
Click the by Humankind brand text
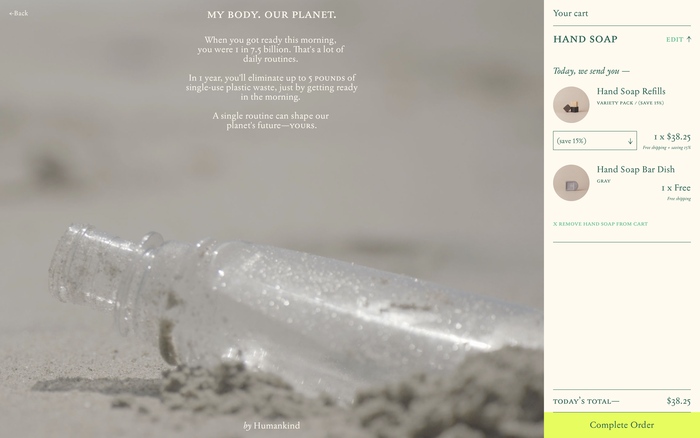click(271, 425)
